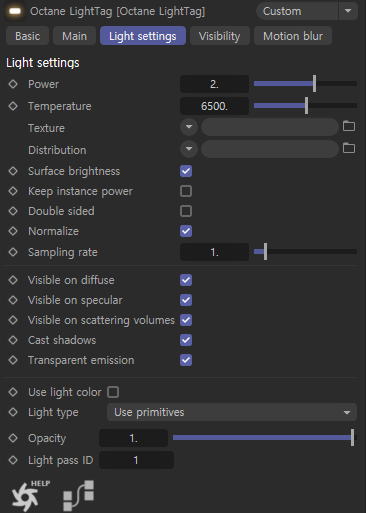Click the Light pass ID field
This screenshot has width=366, height=513.
pos(136,460)
